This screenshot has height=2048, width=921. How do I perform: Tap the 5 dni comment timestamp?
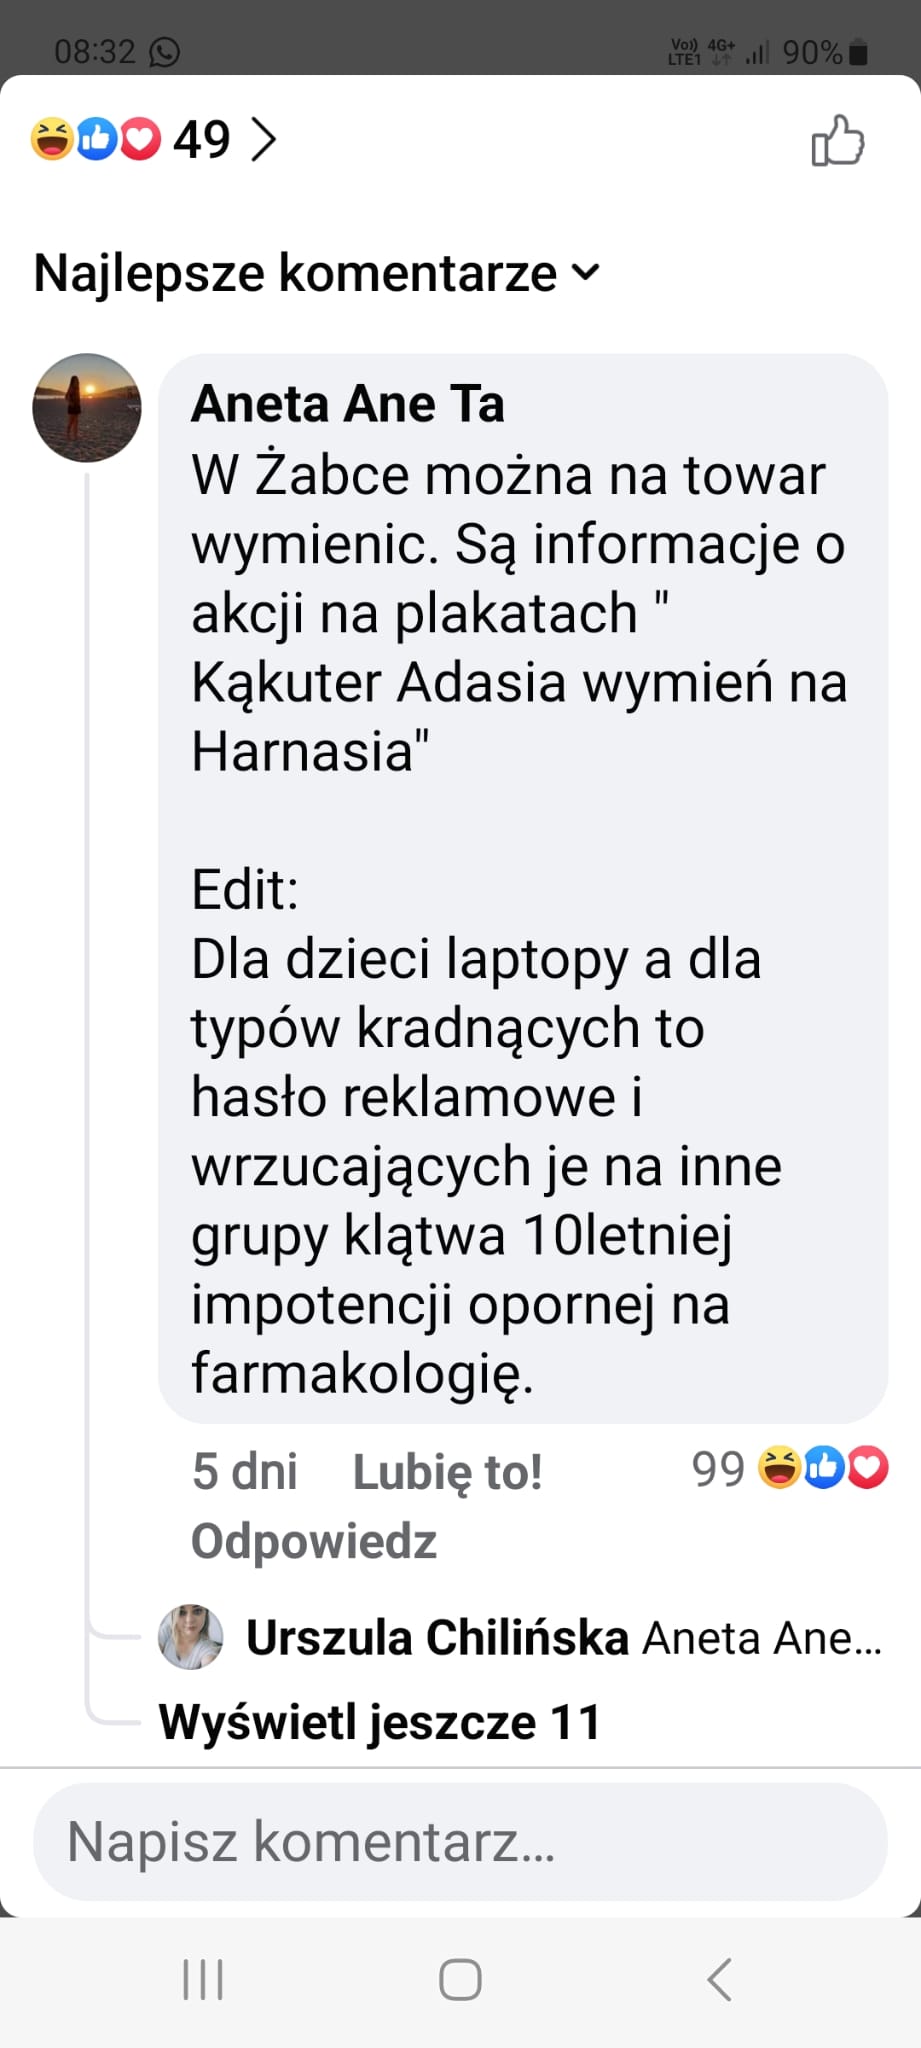click(244, 1472)
